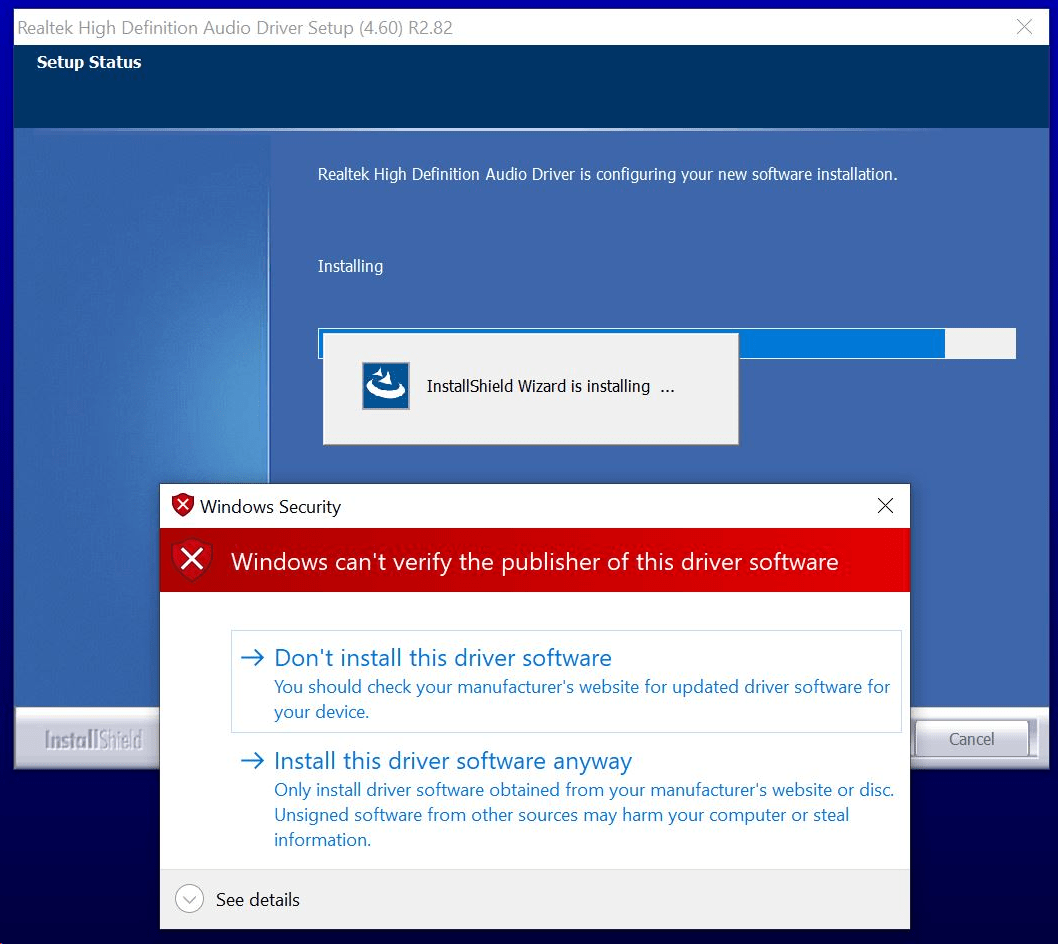Click the Setup Status header text
1058x944 pixels.
[x=89, y=62]
